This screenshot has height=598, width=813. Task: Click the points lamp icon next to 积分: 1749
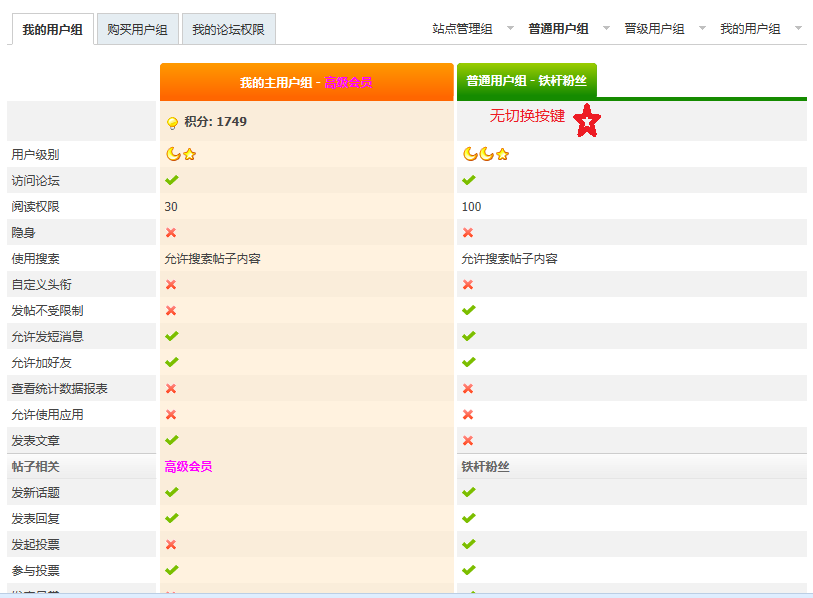pyautogui.click(x=170, y=120)
